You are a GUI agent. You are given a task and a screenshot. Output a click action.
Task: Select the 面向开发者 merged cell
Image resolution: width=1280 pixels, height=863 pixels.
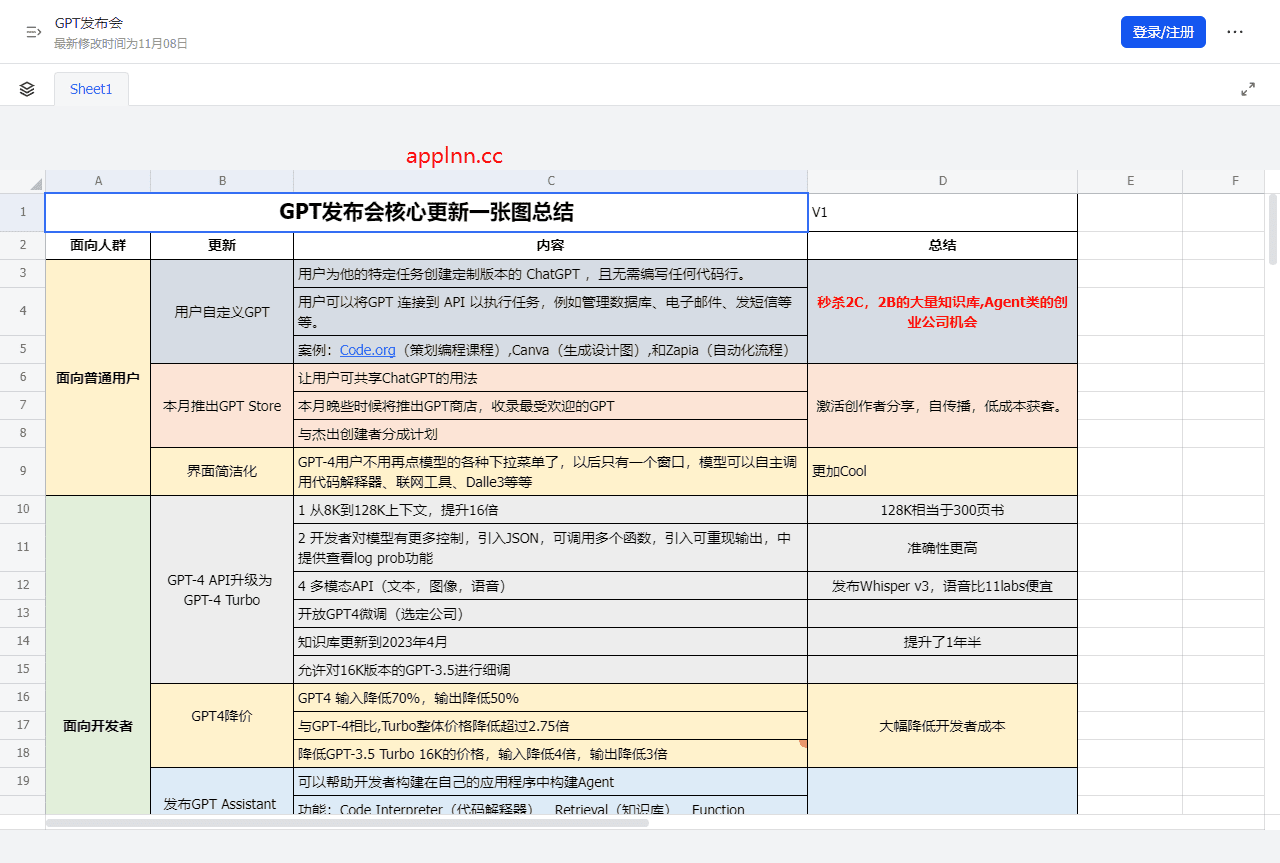[96, 725]
